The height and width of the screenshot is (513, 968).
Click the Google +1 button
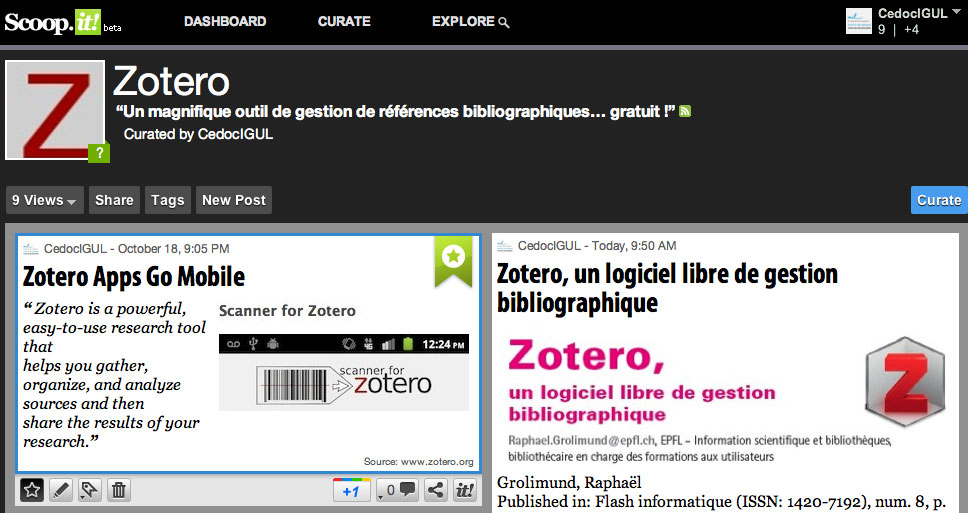[x=351, y=490]
